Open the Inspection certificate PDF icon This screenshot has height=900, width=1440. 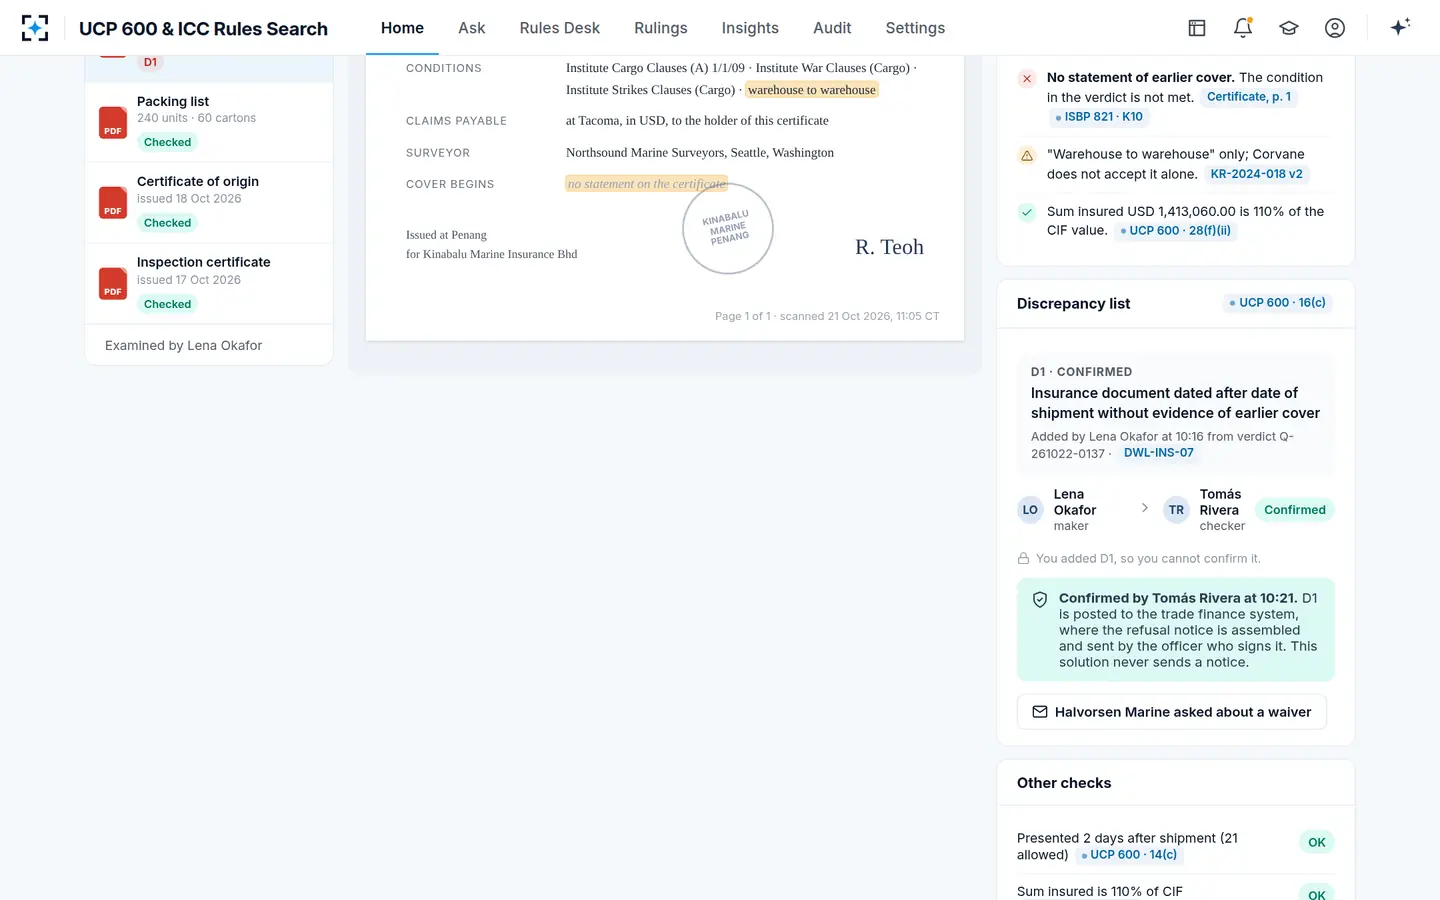click(x=113, y=283)
